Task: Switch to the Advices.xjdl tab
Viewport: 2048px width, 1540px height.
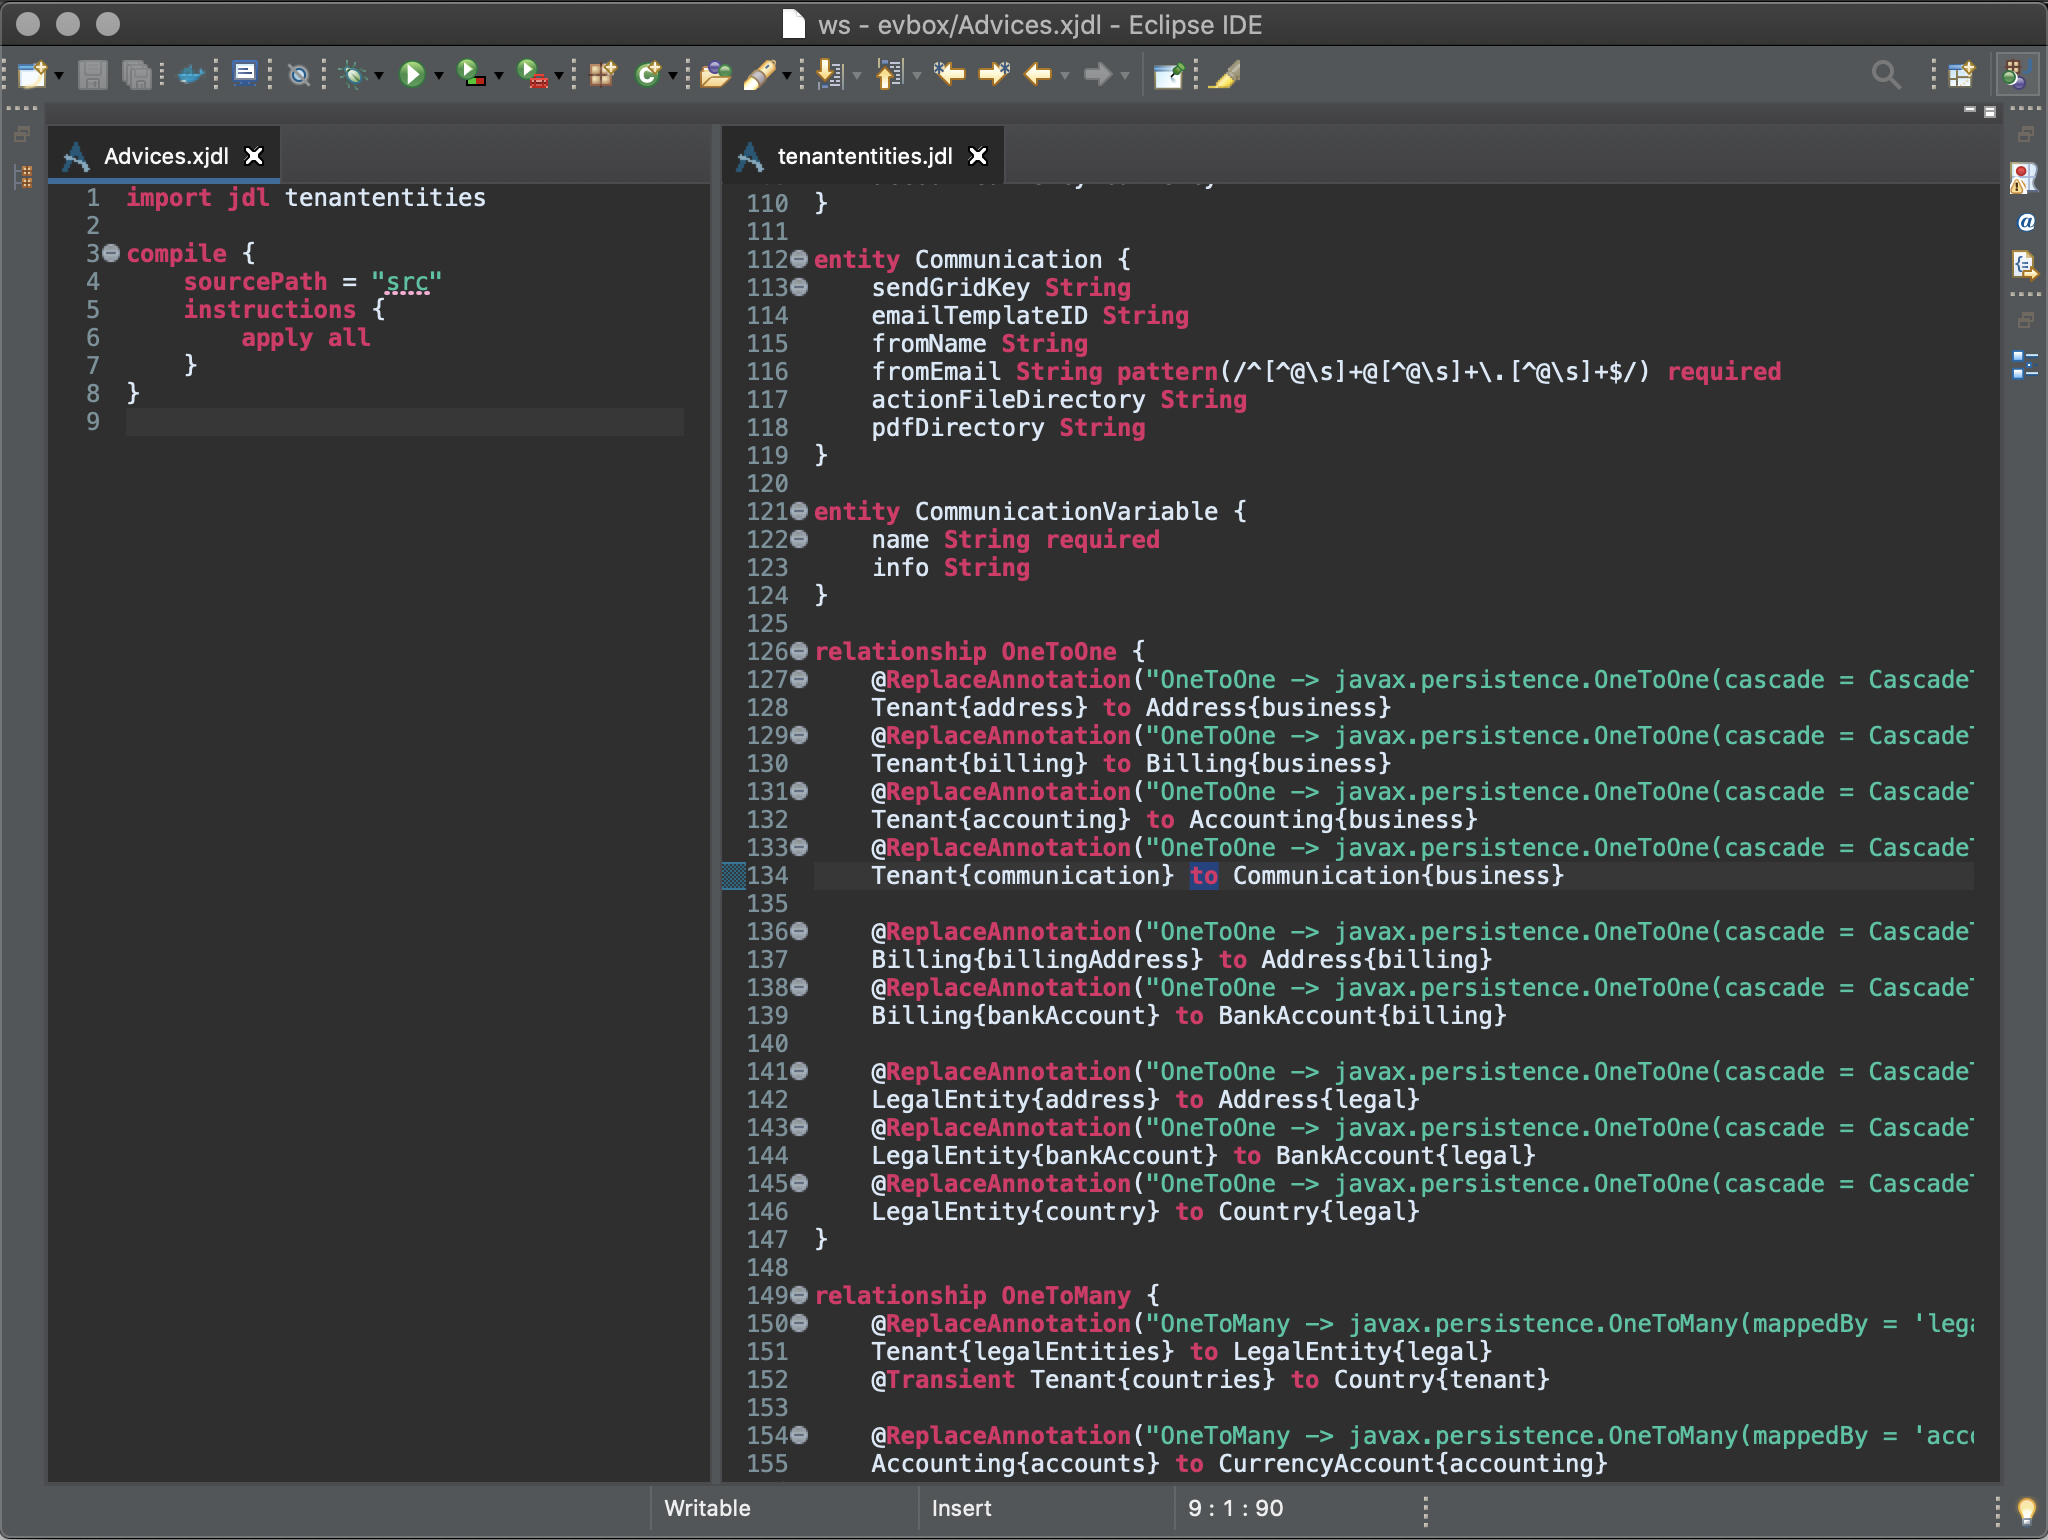Action: coord(166,156)
